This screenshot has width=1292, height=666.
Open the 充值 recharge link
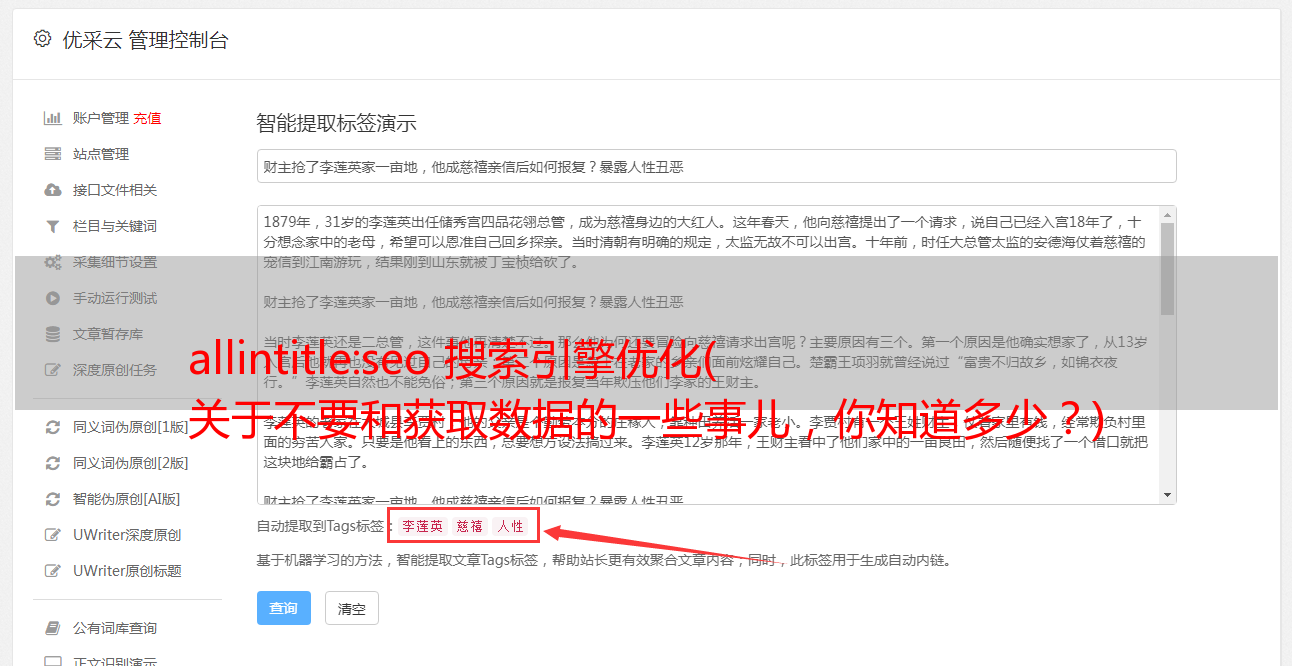click(147, 118)
